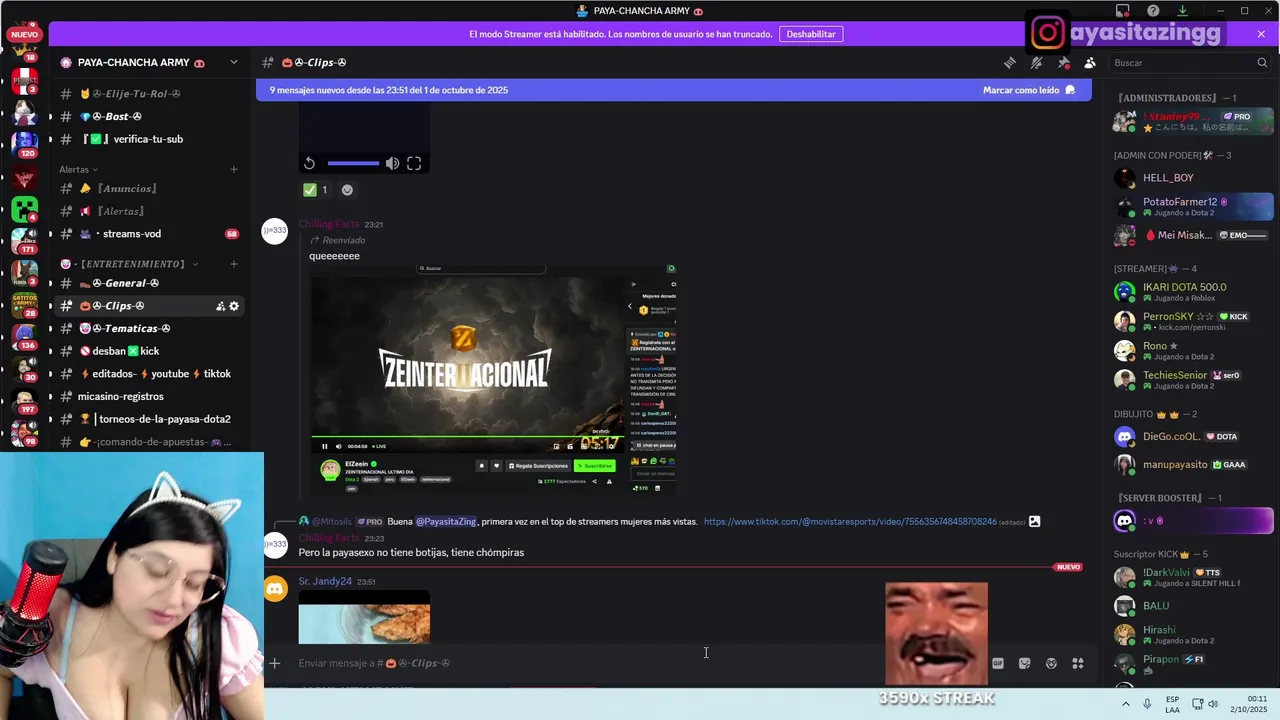1280x720 pixels.
Task: Open Clips channel settings gear
Action: coord(234,306)
